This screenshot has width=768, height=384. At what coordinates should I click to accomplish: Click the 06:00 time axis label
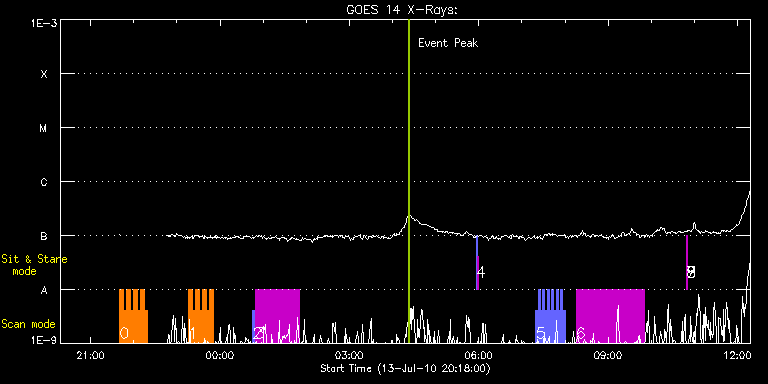tap(479, 356)
